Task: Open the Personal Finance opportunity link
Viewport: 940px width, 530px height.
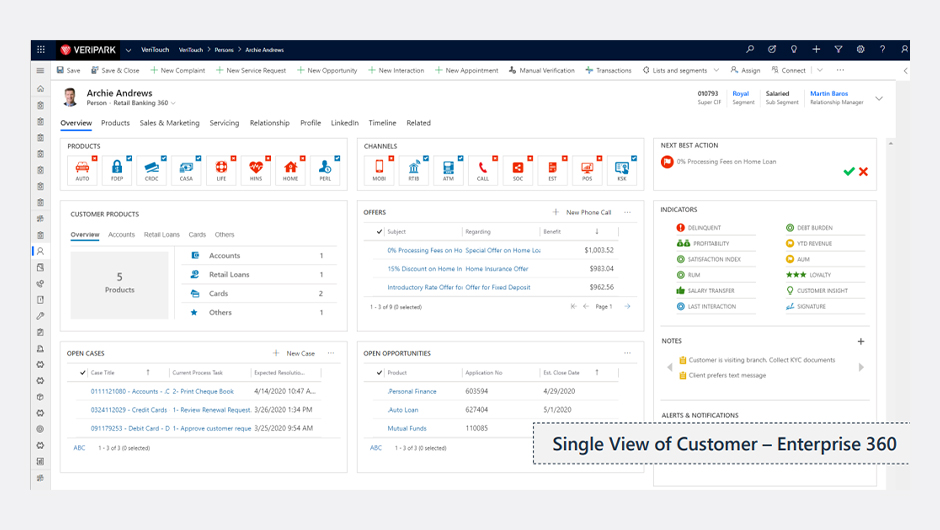Action: coord(412,392)
